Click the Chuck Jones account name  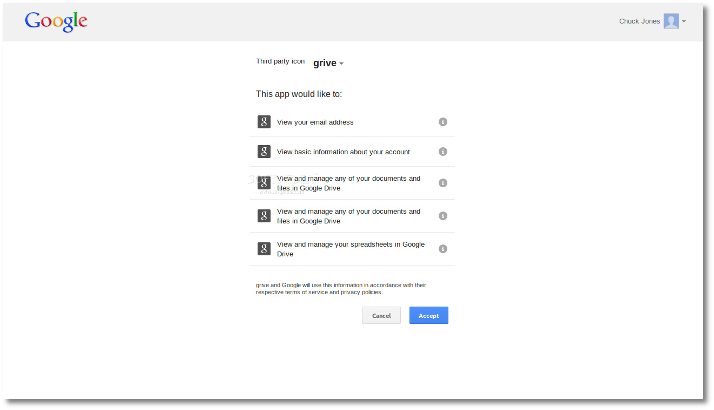click(x=639, y=21)
